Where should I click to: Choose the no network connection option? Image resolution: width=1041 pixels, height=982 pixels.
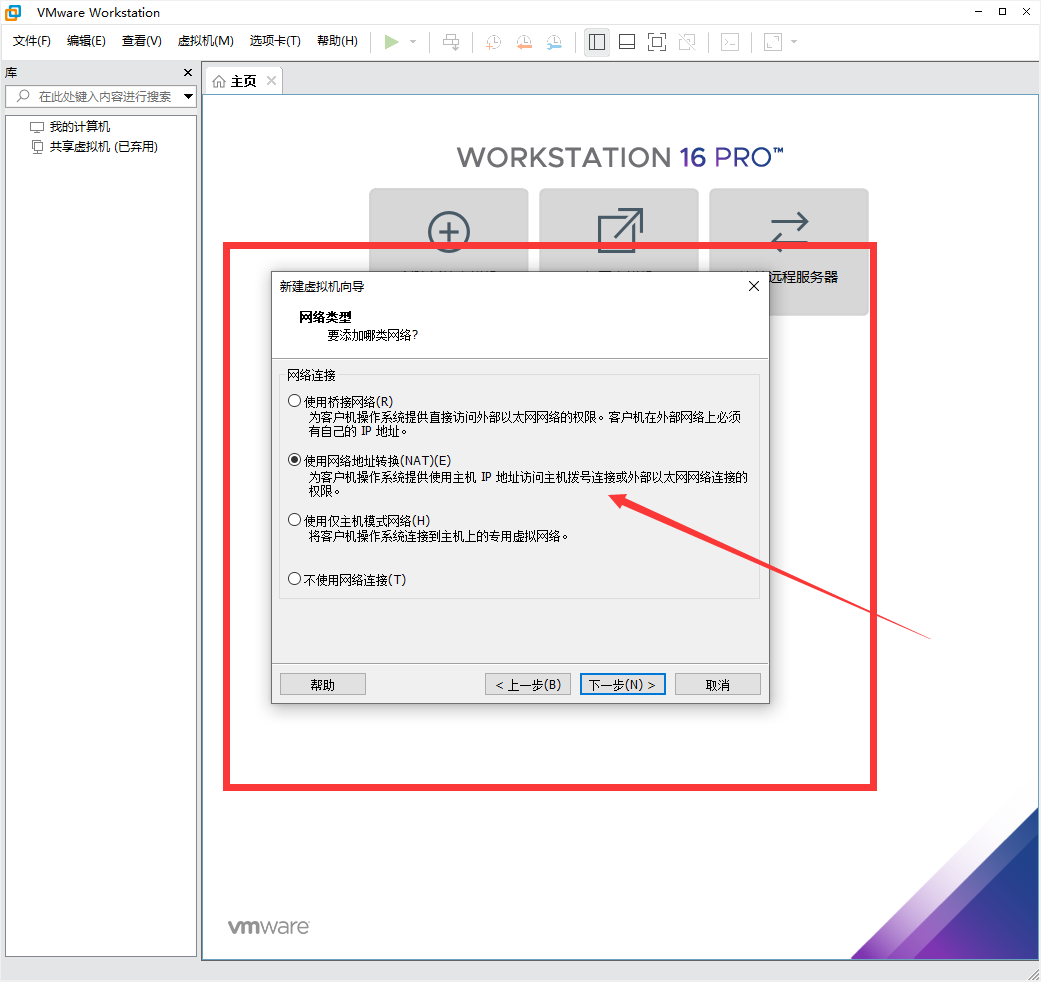coord(295,577)
